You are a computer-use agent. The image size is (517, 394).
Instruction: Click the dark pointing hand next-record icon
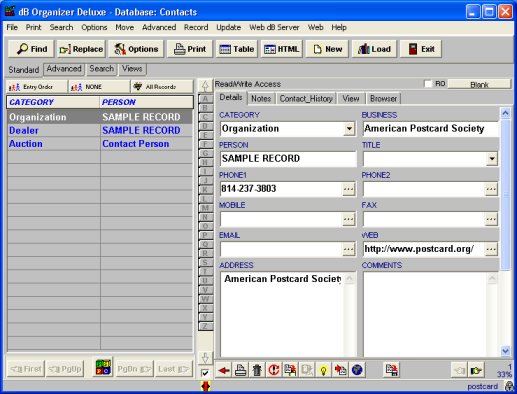pyautogui.click(x=476, y=370)
